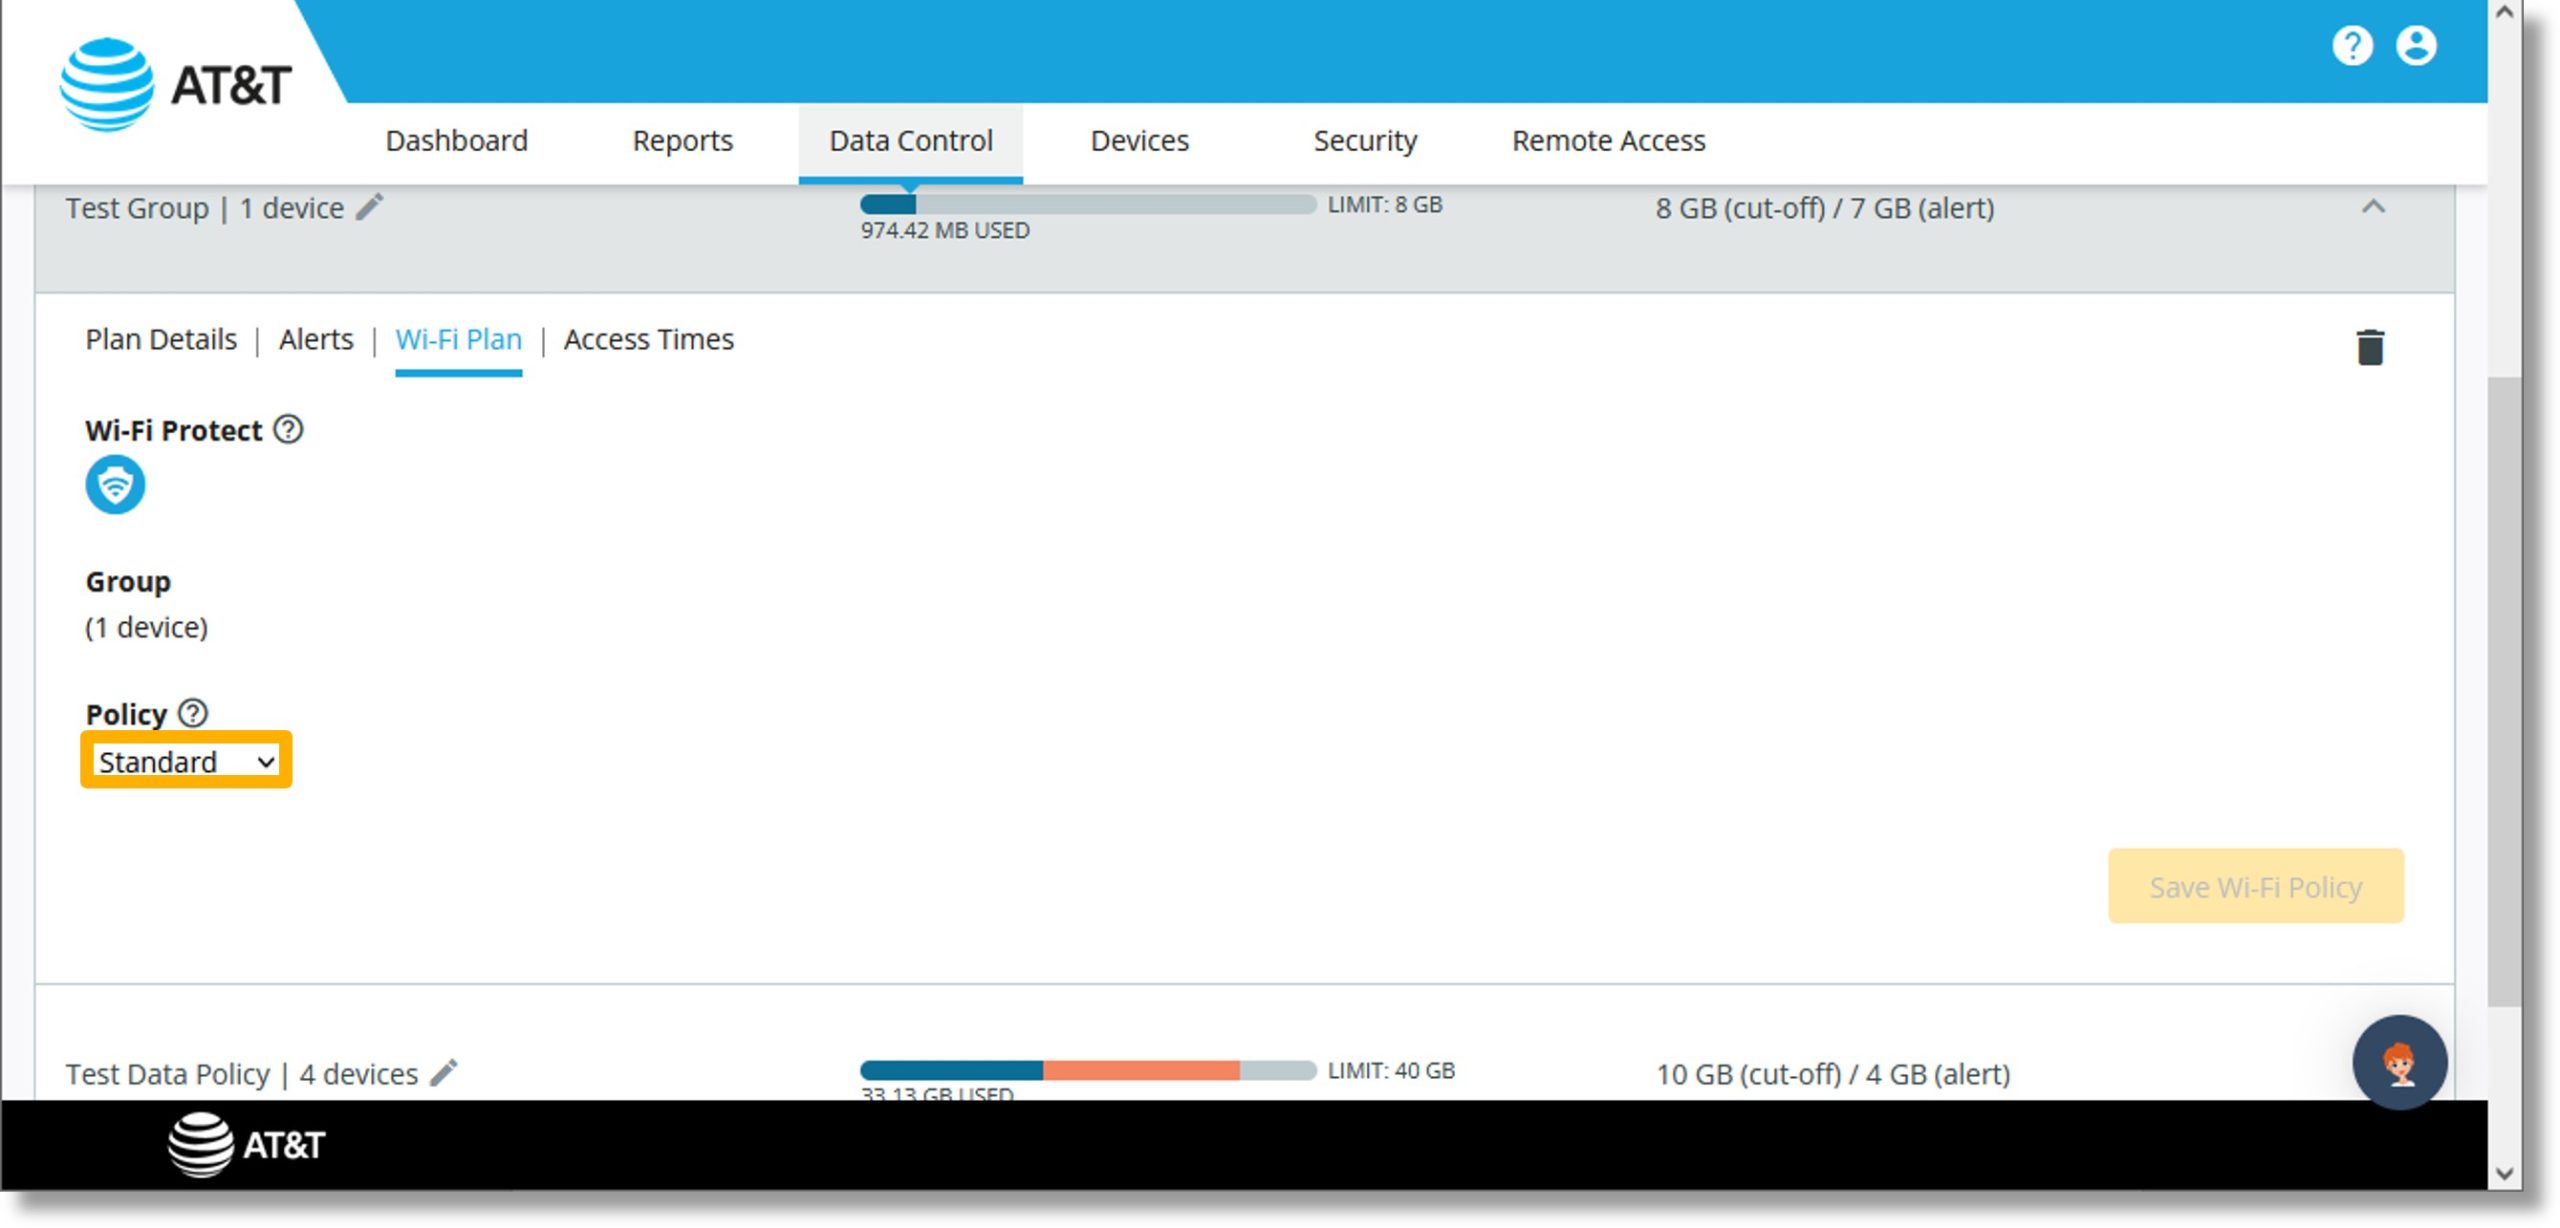Navigate to the Dashboard menu item
This screenshot has width=2560, height=1228.
tap(456, 139)
